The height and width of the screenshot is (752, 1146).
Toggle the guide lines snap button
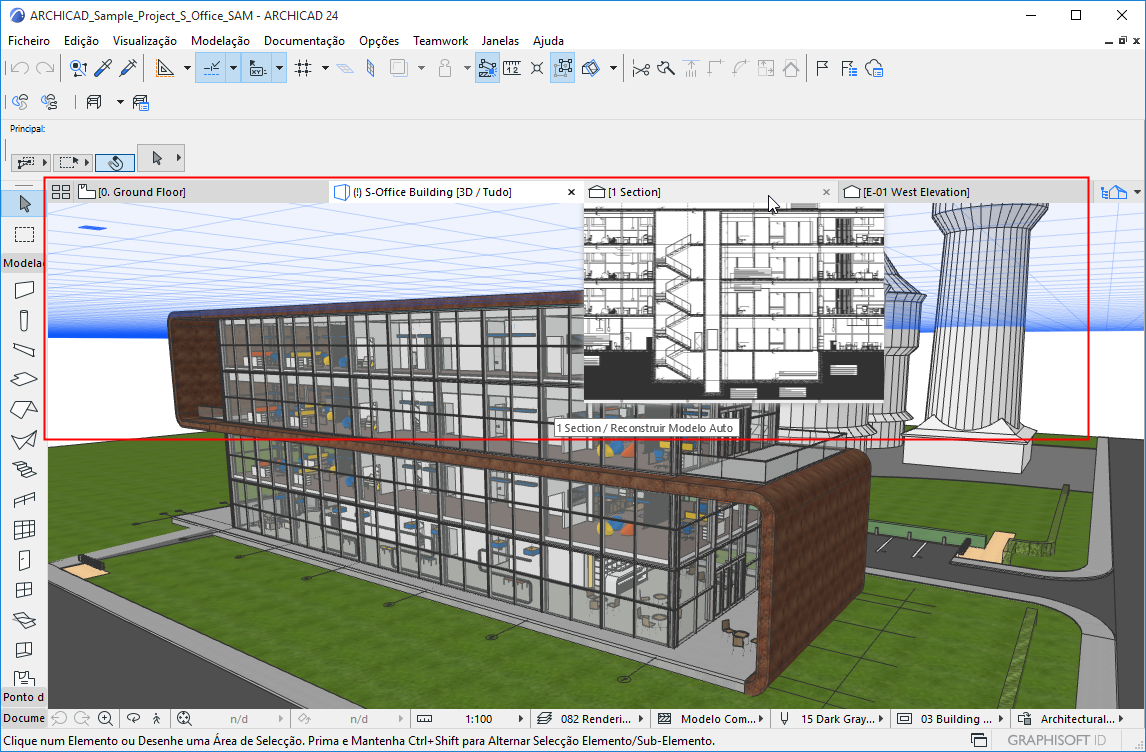tap(212, 68)
